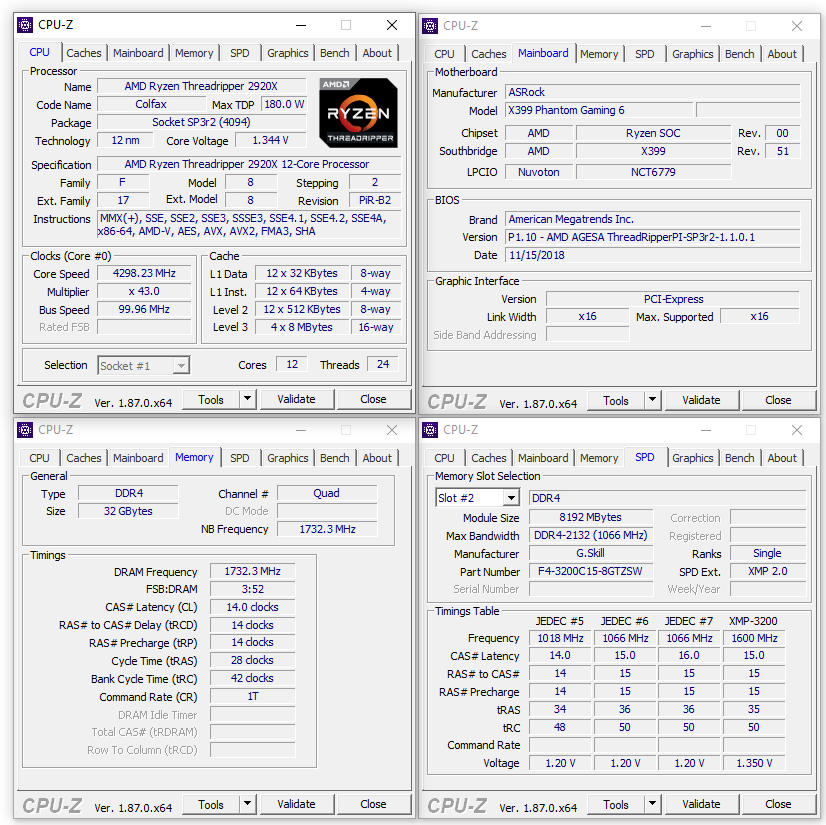Click Tools in the Memory Slot Selection window
This screenshot has height=825, width=826.
tap(616, 804)
